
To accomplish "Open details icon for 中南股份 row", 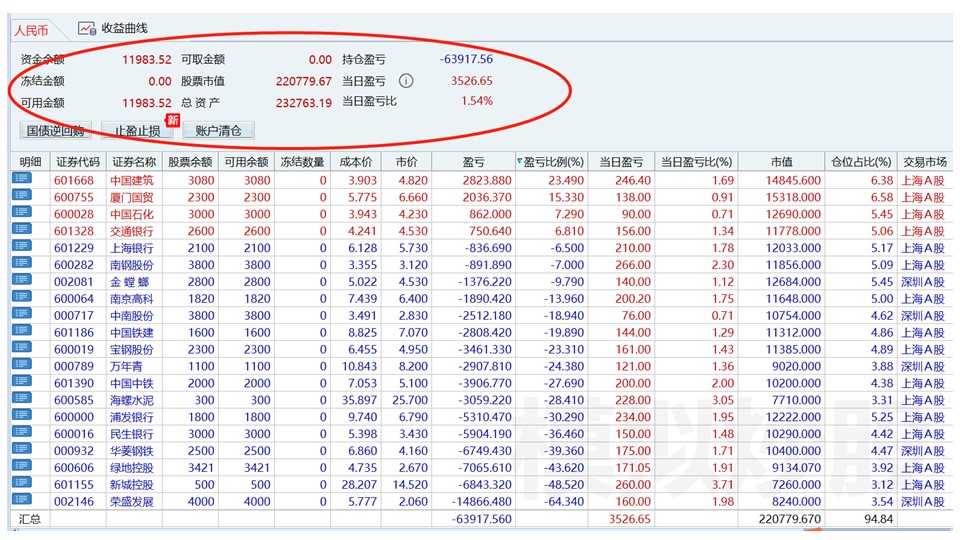I will [21, 313].
